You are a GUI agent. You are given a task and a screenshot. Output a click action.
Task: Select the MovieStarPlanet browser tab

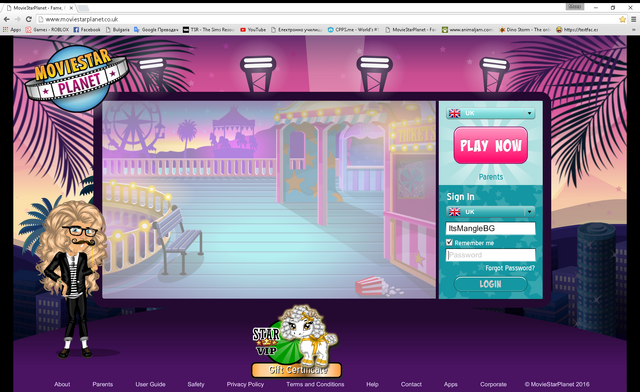pos(40,8)
